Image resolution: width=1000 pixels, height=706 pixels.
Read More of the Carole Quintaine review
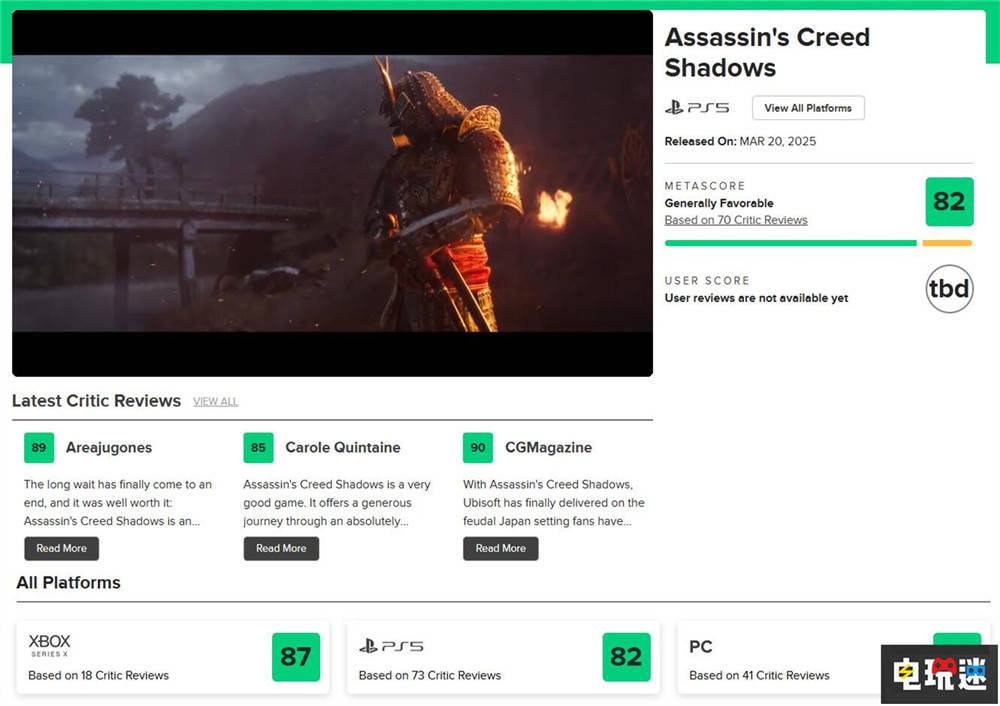(x=281, y=548)
